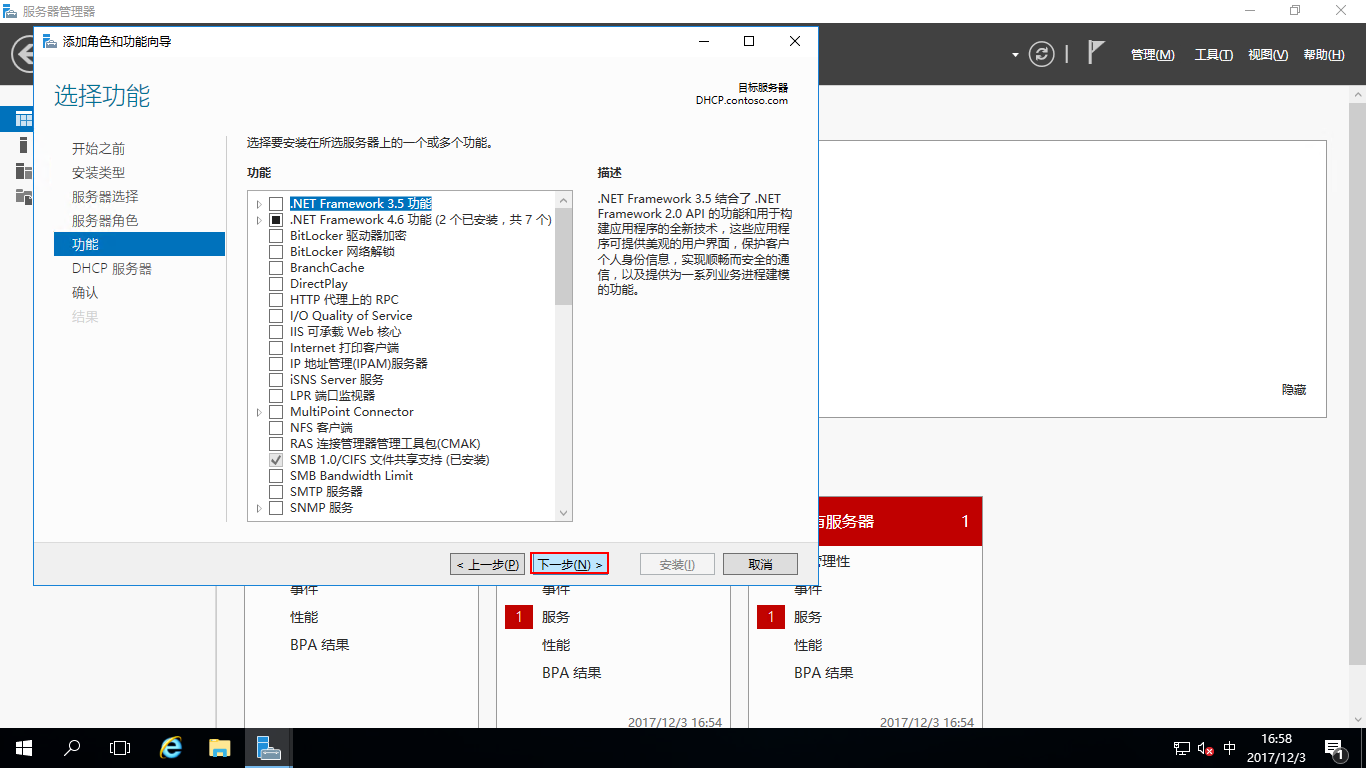Click features list scroll down arrow
Viewport: 1366px width, 768px height.
[564, 513]
